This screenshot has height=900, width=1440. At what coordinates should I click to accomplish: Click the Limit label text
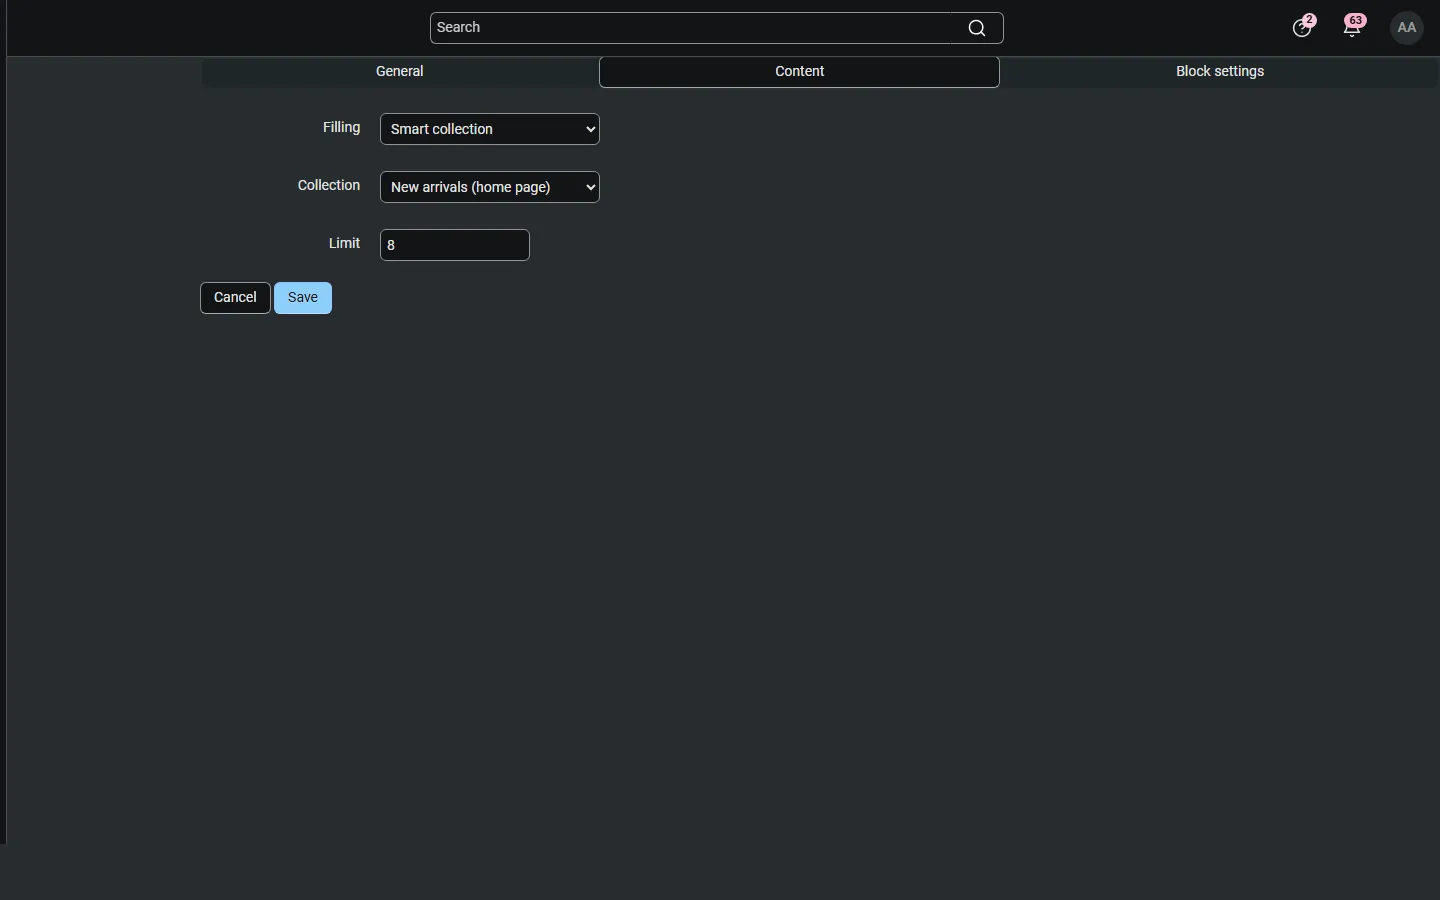[x=345, y=244]
